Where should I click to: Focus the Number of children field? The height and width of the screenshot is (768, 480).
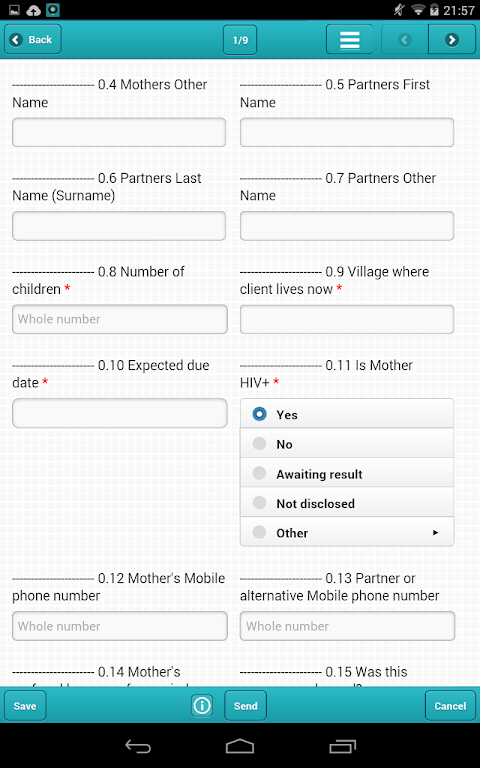click(x=120, y=319)
